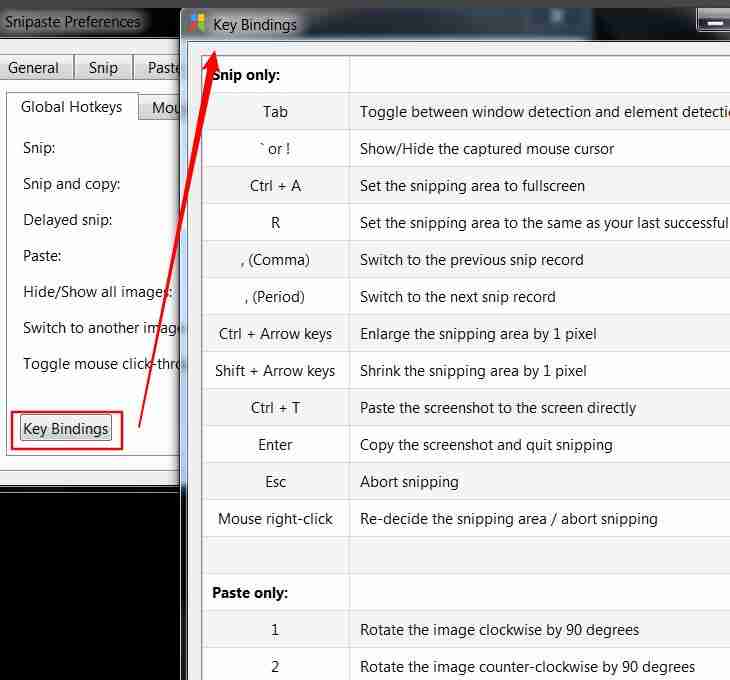Click the 'Snip:' hotkey label
The width and height of the screenshot is (730, 680).
point(39,148)
